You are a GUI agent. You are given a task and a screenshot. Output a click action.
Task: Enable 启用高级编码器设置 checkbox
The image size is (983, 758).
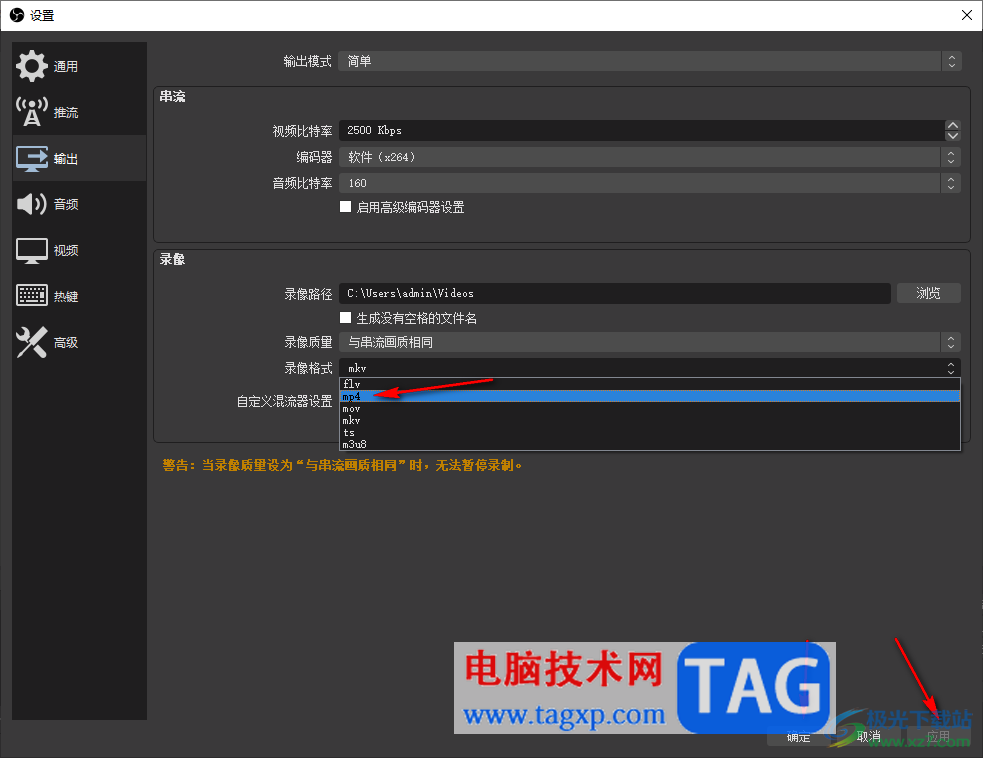[345, 207]
